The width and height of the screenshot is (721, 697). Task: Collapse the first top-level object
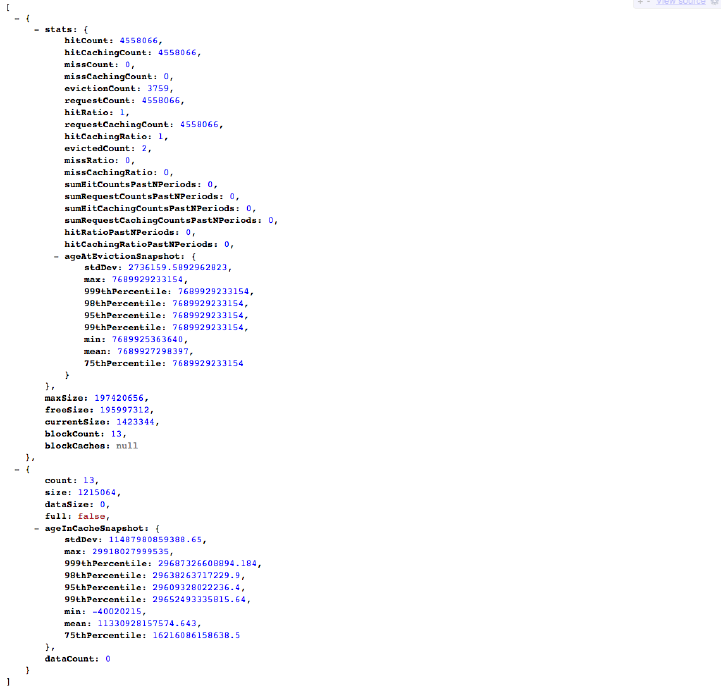click(x=17, y=18)
